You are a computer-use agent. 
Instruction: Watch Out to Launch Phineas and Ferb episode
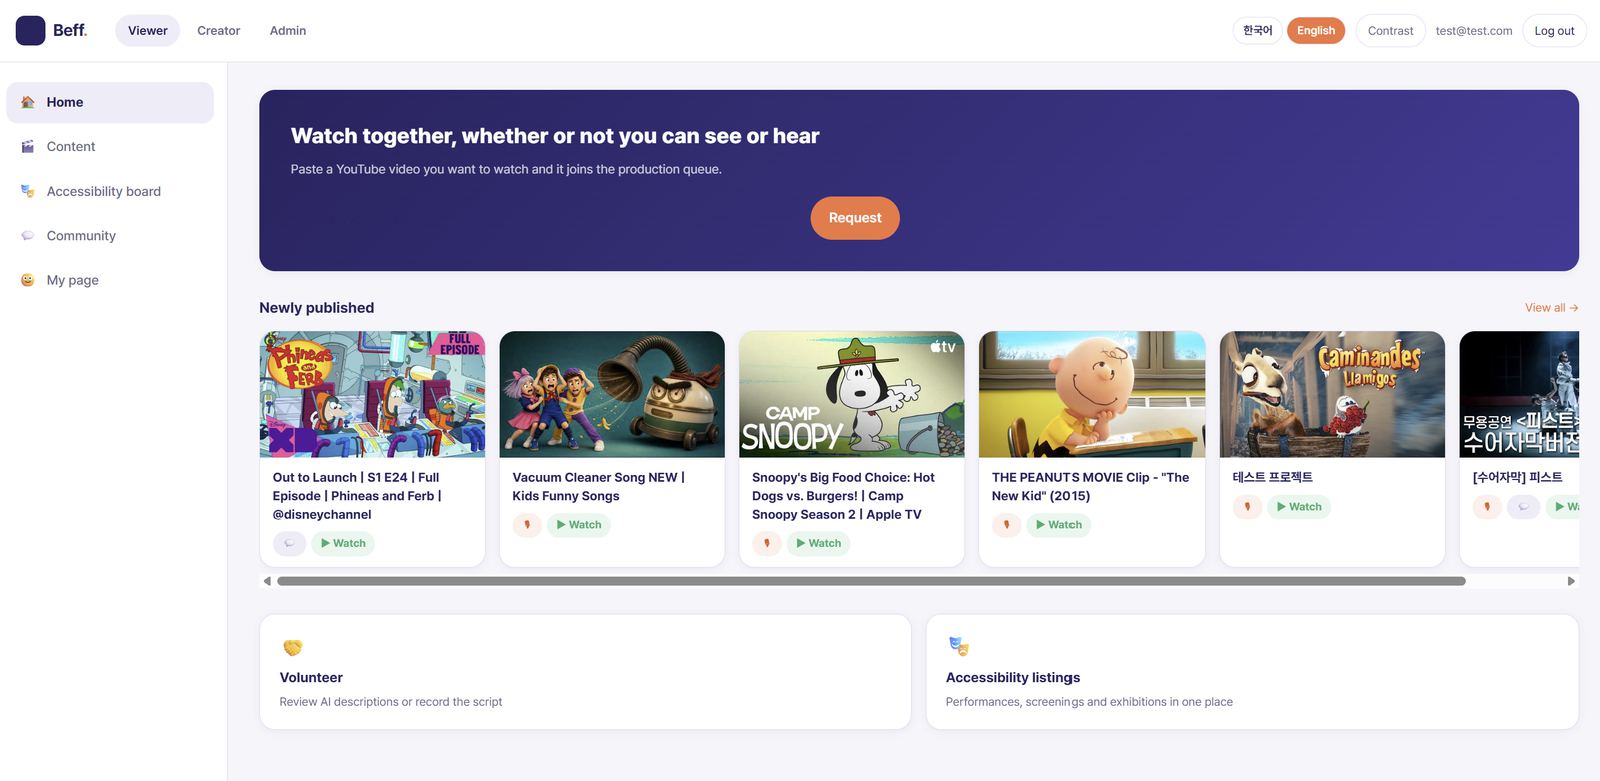coord(343,543)
